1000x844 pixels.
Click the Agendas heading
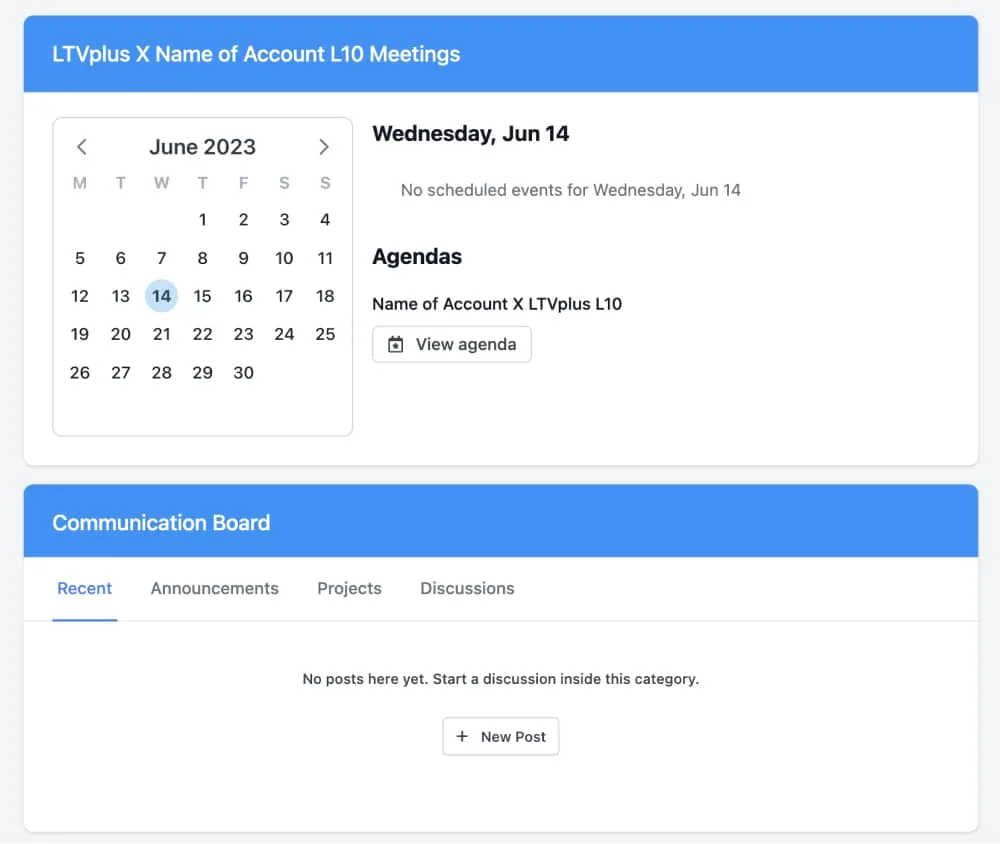(x=417, y=256)
